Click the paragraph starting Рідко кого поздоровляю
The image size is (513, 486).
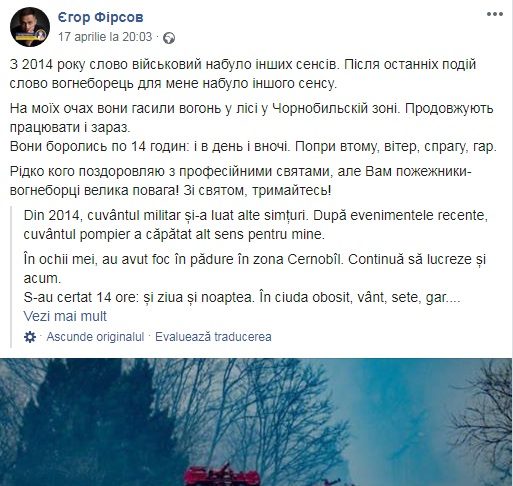[240, 181]
